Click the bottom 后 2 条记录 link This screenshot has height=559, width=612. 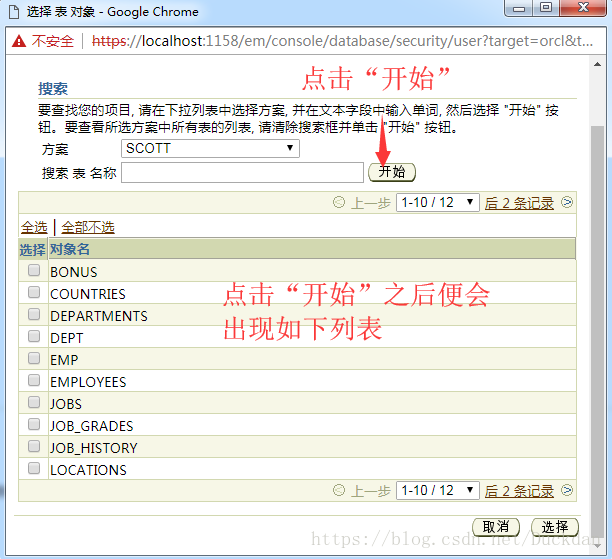pos(519,491)
